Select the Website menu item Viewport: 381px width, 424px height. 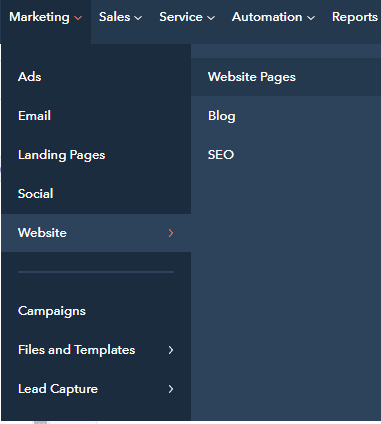click(96, 233)
